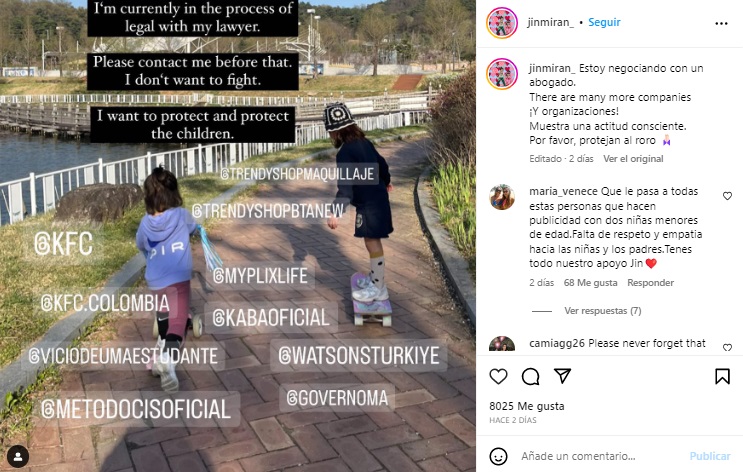Open 68 Me gusta on comment
The image size is (743, 472).
pyautogui.click(x=590, y=283)
